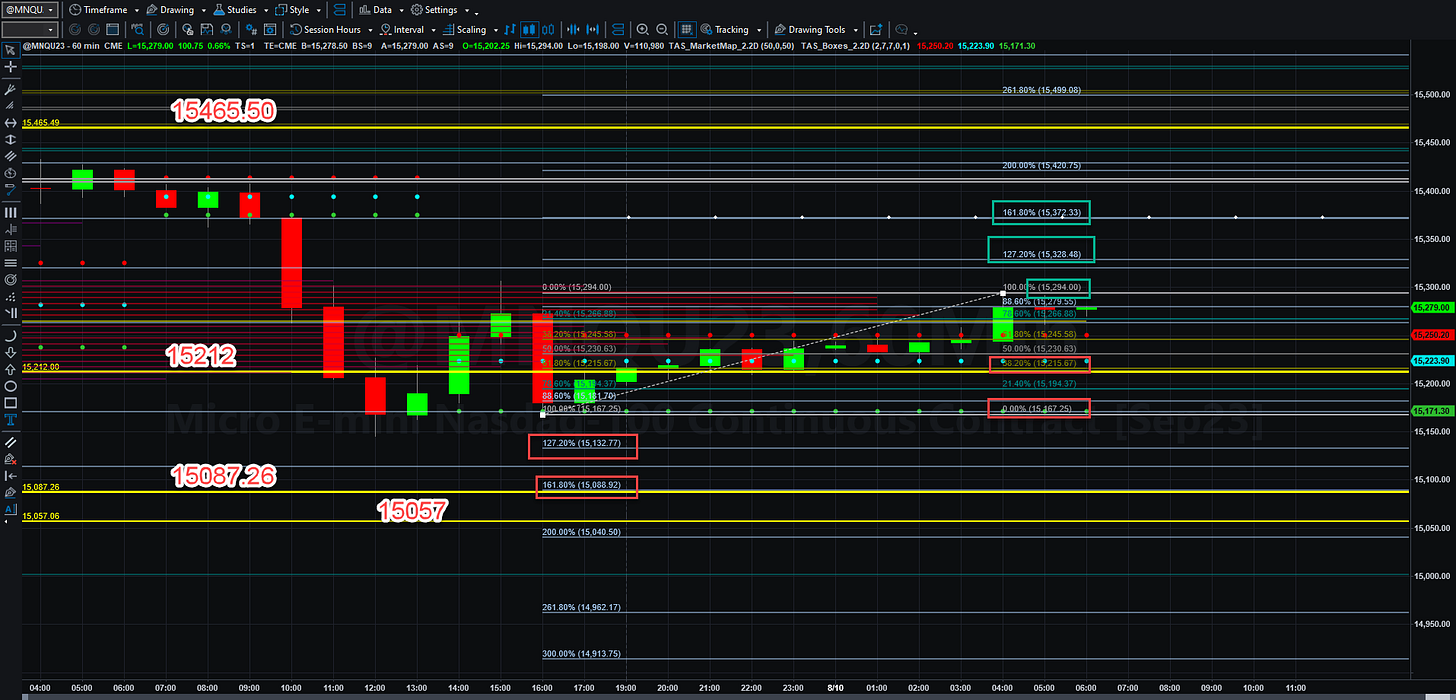Toggle the candlestick chart type button

(529, 30)
